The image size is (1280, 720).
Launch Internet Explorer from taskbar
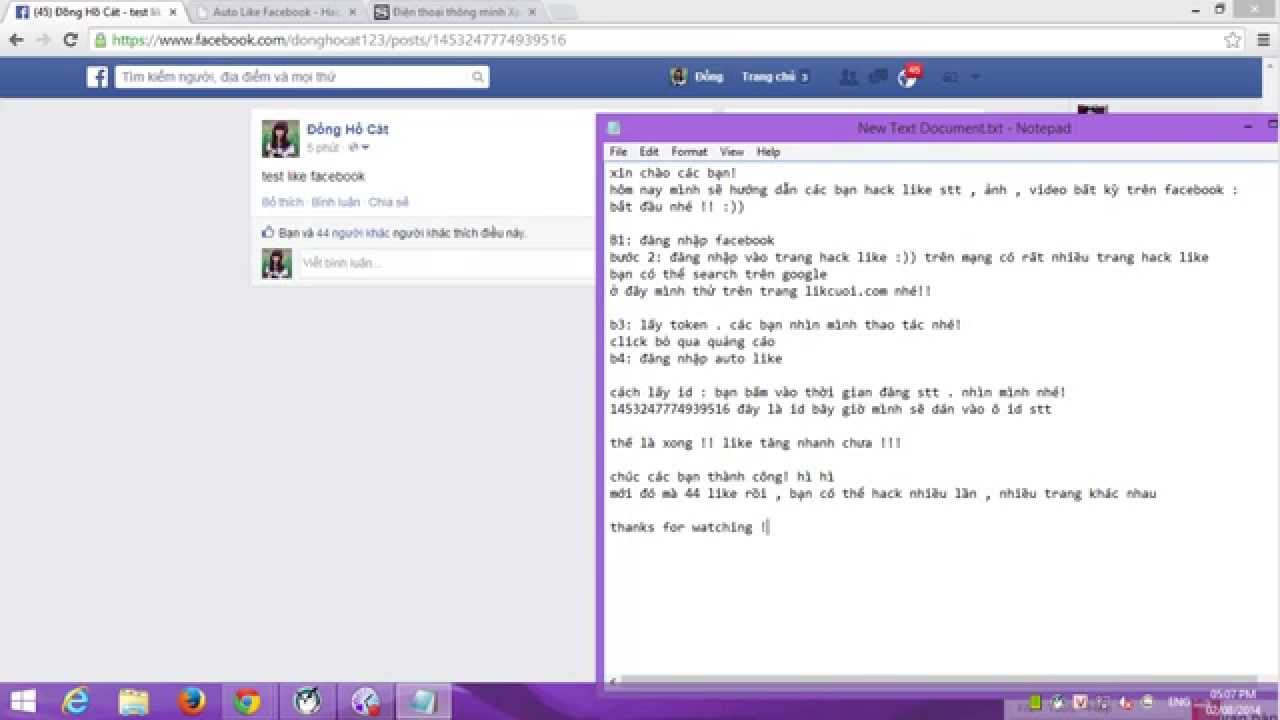click(77, 701)
